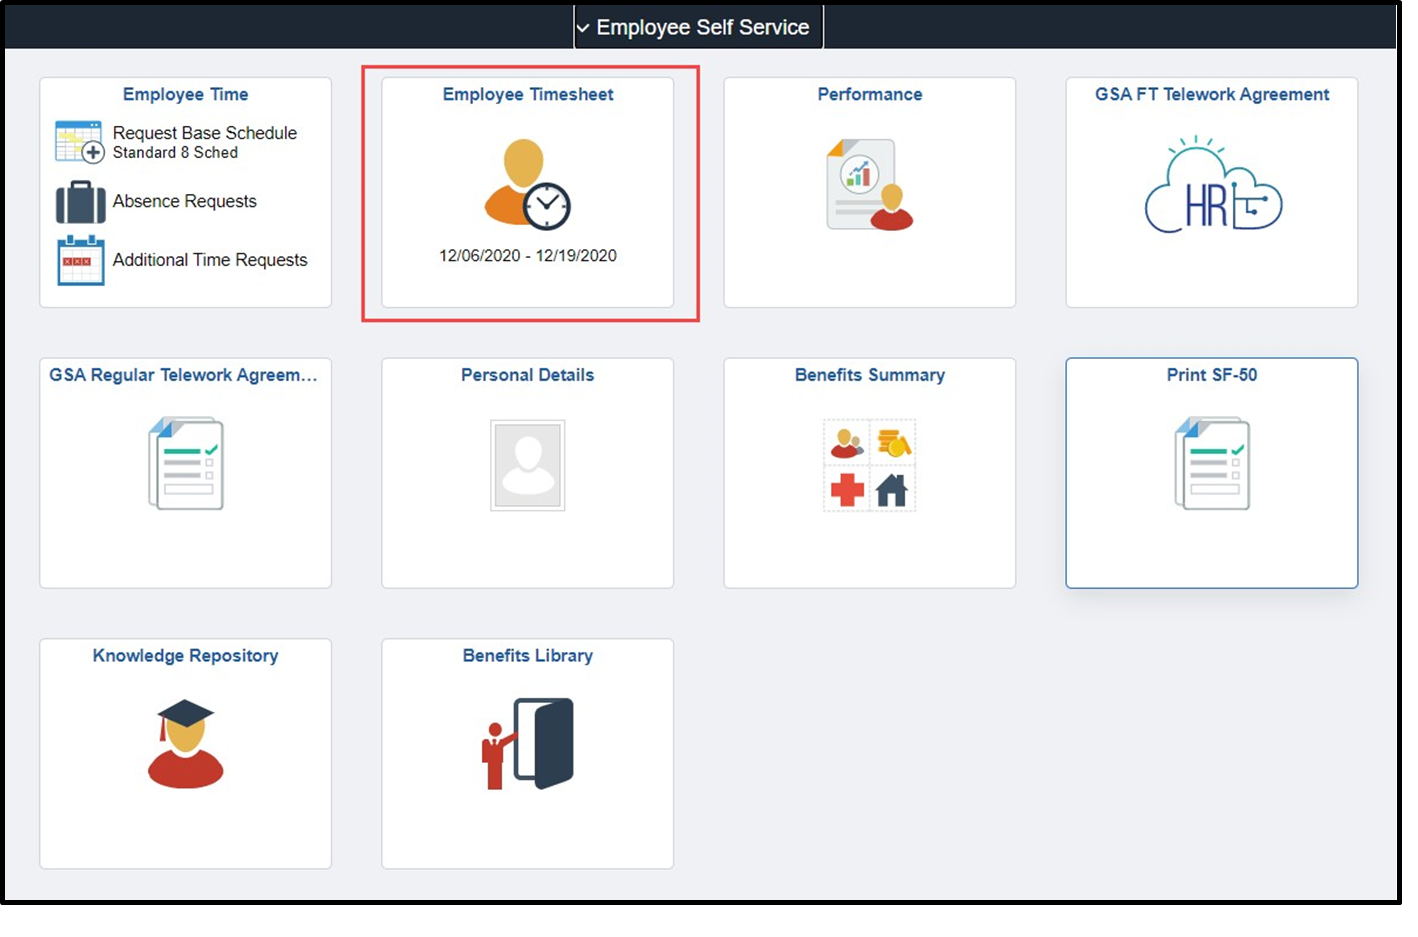Click the Personal Details photo placeholder icon
Screen dimensions: 1418x937
pyautogui.click(x=527, y=464)
